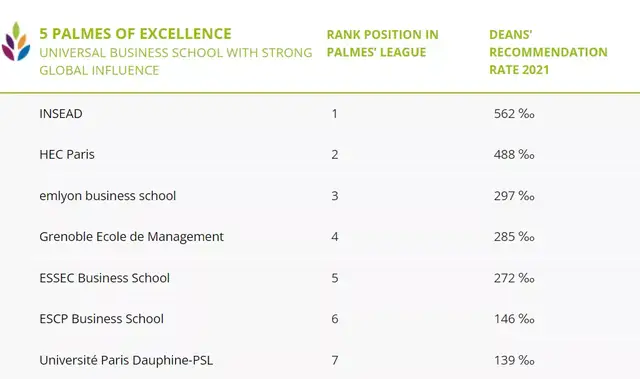Image resolution: width=640 pixels, height=379 pixels.
Task: Click the 139 ‰ rate for Dauphine-PSL
Action: click(x=514, y=360)
